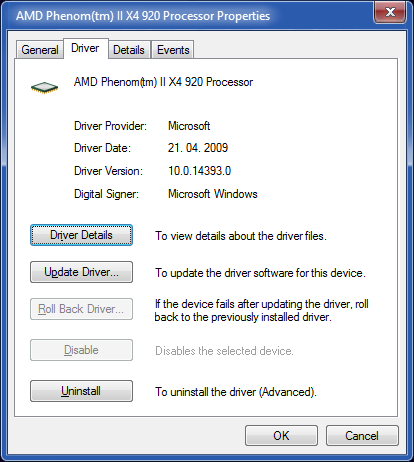Open Driver Details button
Screen dimensions: 414x462
(x=81, y=235)
